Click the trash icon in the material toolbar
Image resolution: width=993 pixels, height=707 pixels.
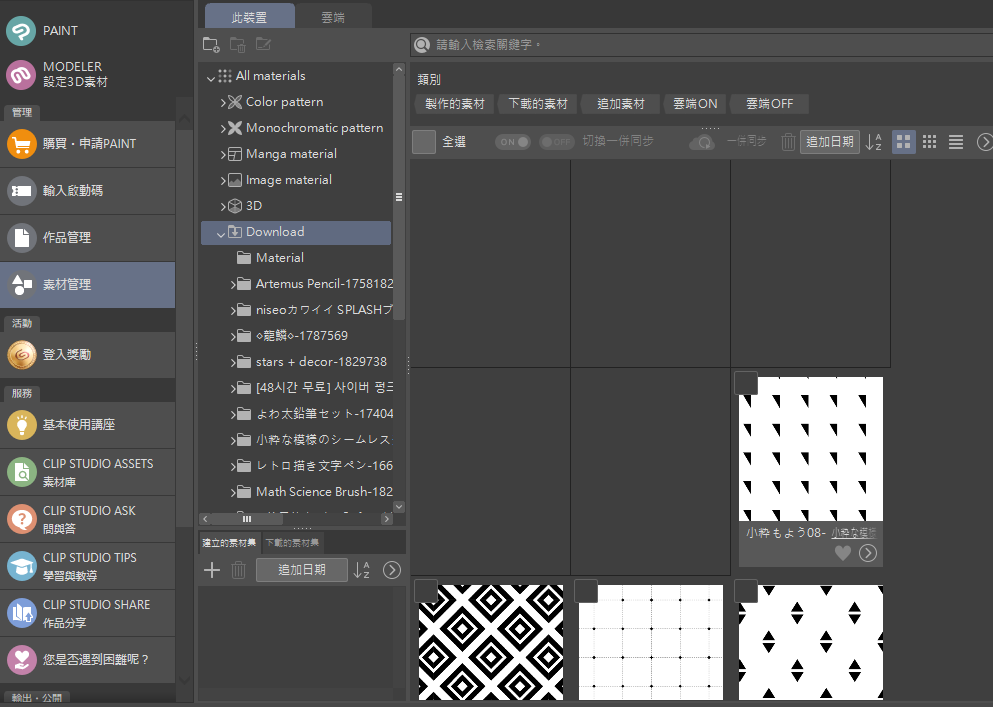tap(788, 142)
